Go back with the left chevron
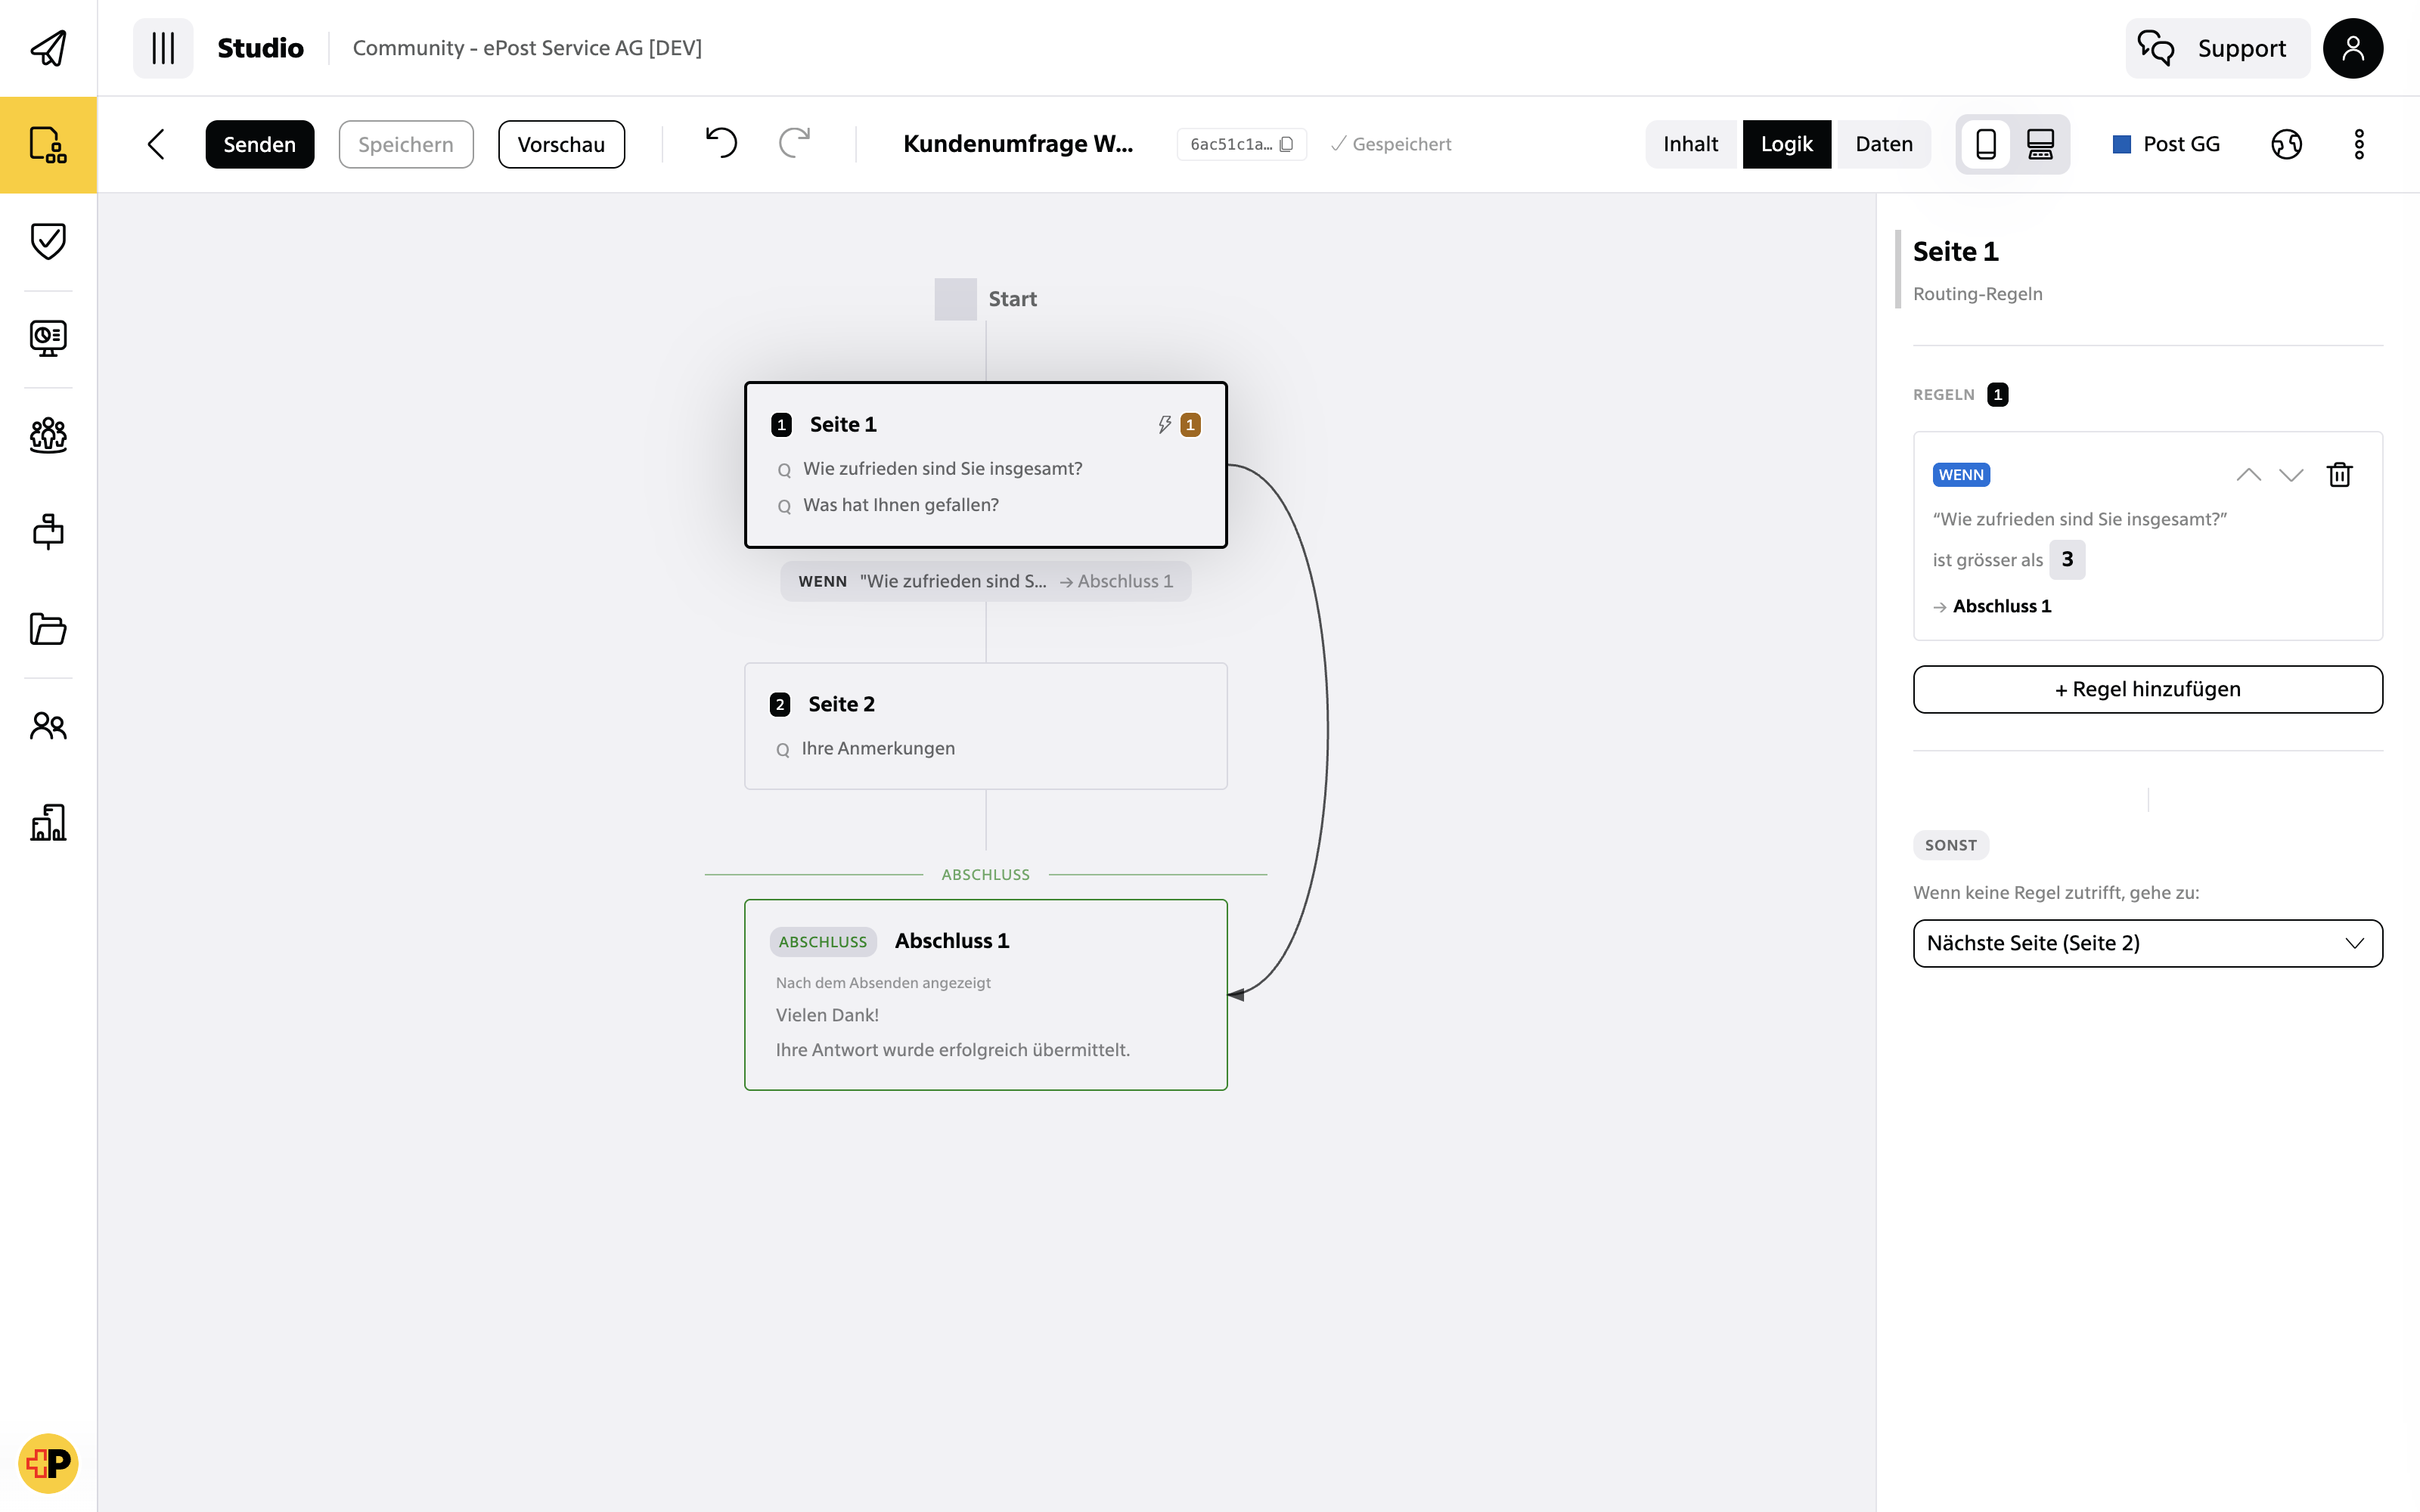Screen dimensions: 2420x1512 pyautogui.click(x=156, y=144)
